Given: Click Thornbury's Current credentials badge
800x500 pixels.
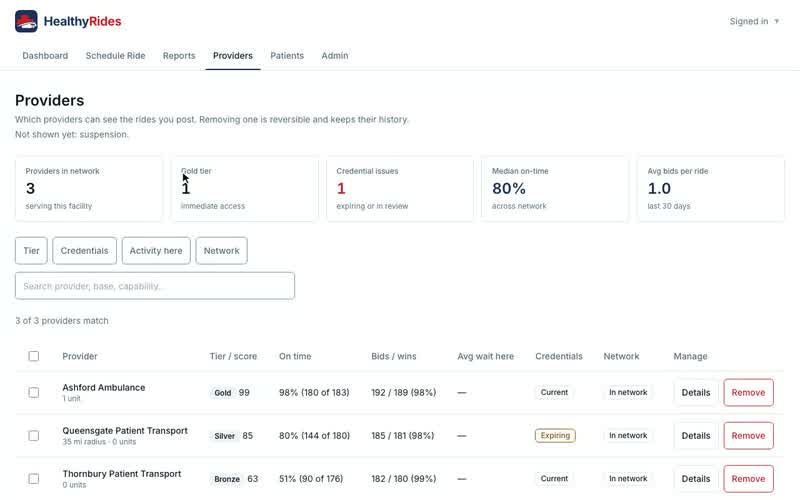Looking at the screenshot, I should 554,479.
